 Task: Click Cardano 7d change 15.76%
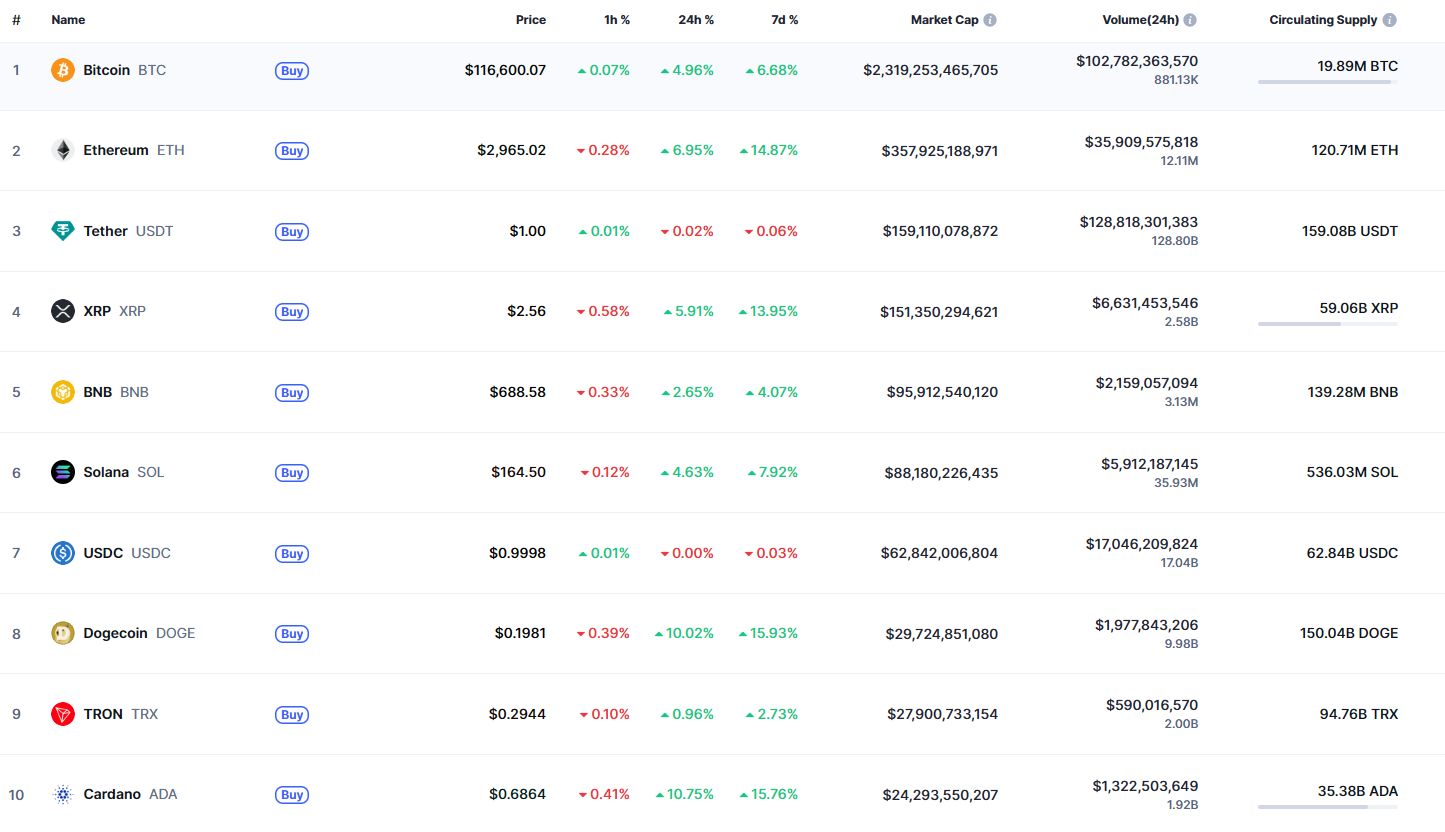[768, 794]
